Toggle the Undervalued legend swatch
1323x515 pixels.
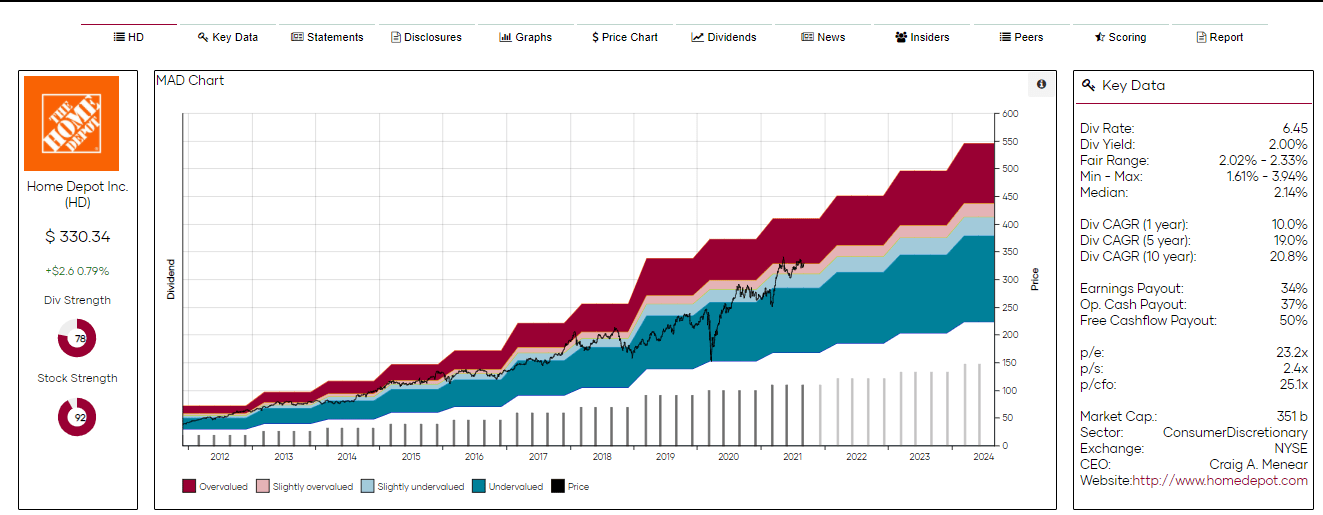(x=479, y=487)
